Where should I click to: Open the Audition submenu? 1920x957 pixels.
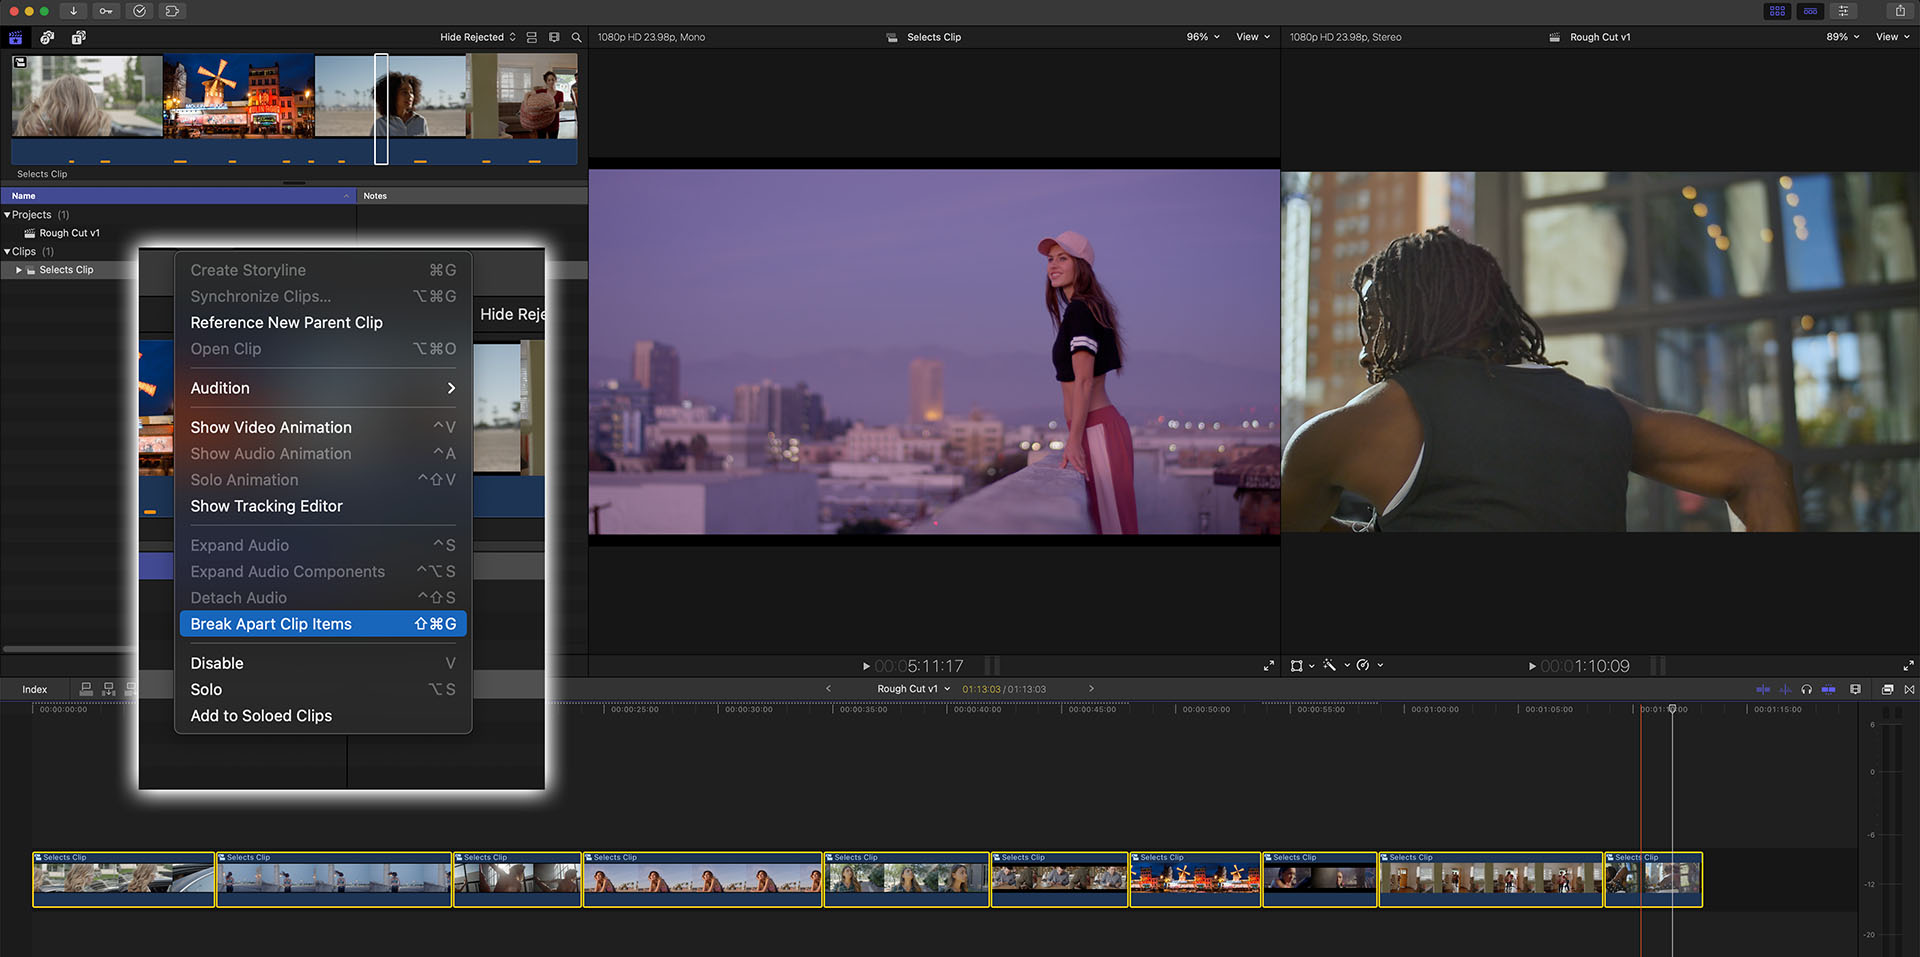(x=323, y=388)
